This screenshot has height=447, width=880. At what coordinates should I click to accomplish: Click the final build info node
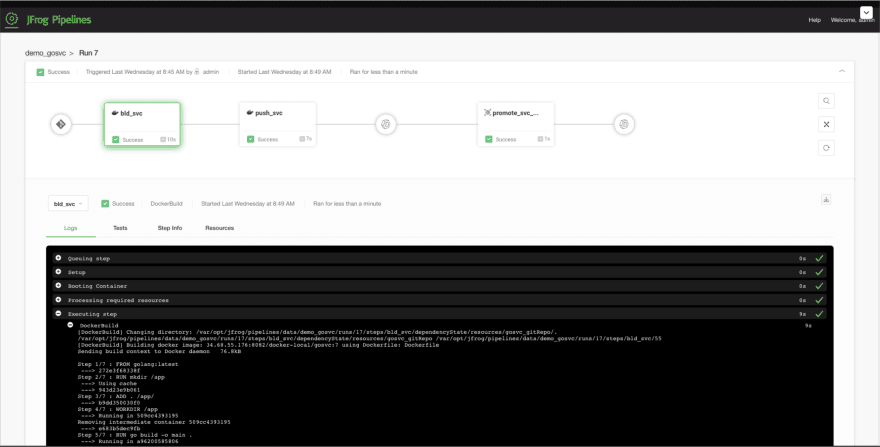click(624, 124)
